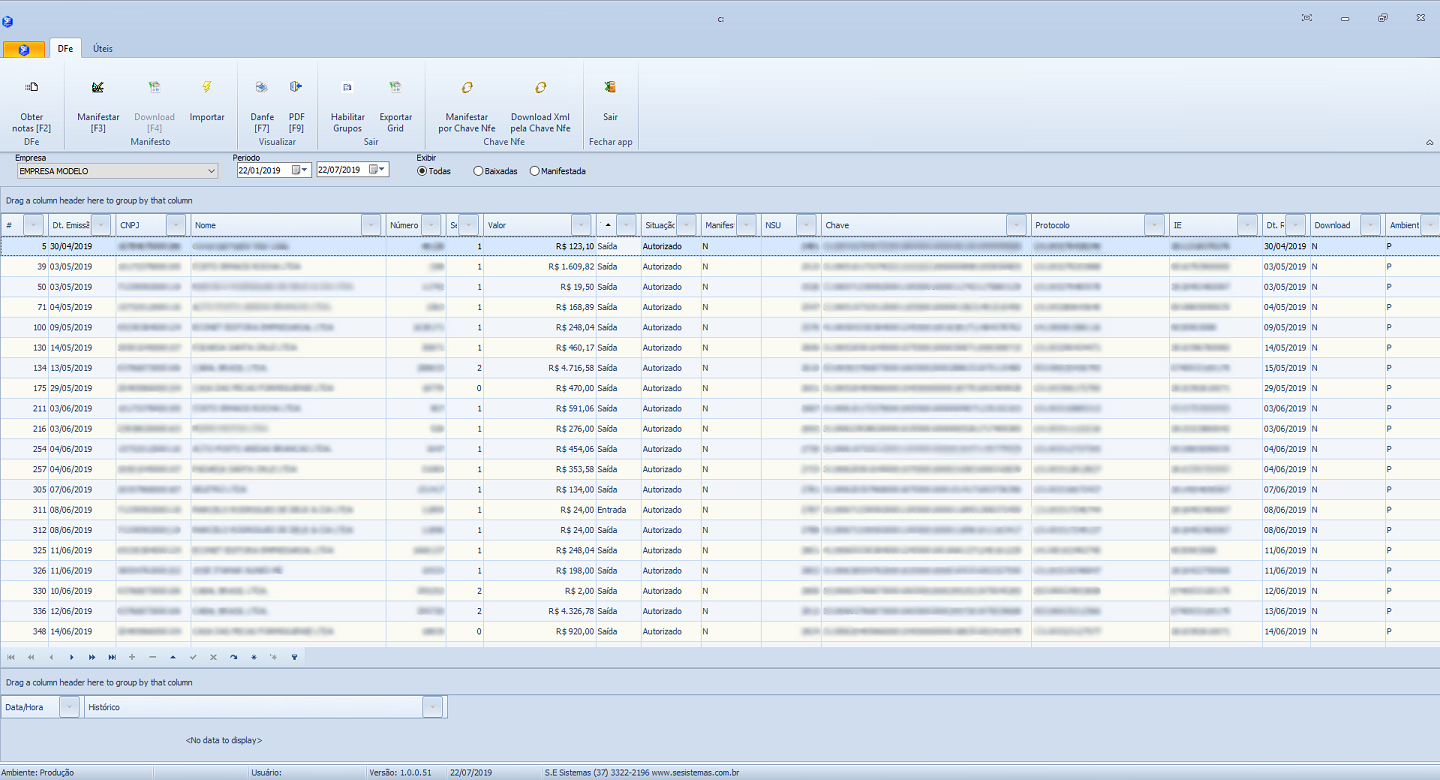Click the Manifestar [F3] ribbon icon

(x=98, y=88)
